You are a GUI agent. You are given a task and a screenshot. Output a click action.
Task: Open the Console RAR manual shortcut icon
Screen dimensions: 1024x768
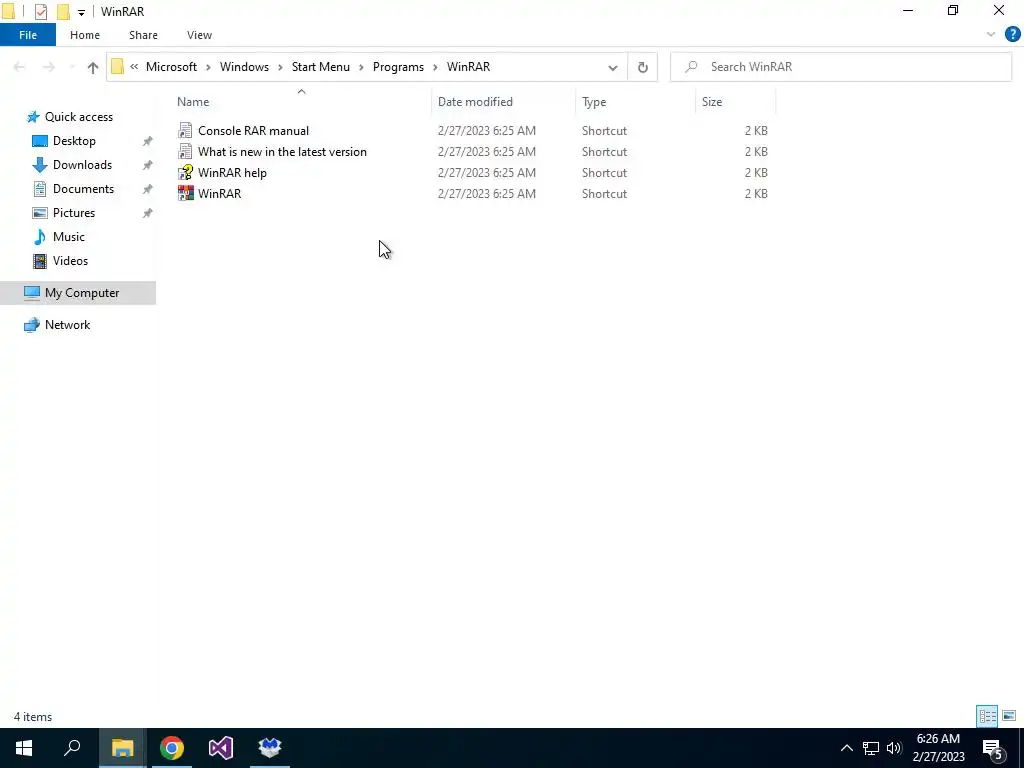(x=185, y=131)
